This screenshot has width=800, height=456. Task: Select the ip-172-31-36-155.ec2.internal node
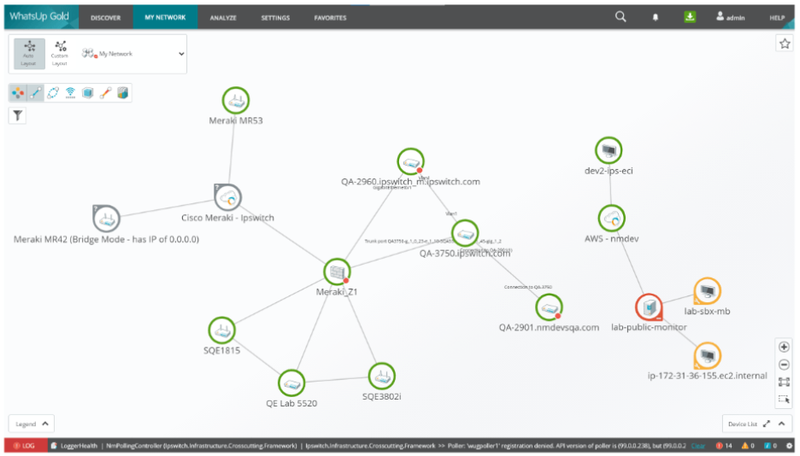[x=707, y=356]
